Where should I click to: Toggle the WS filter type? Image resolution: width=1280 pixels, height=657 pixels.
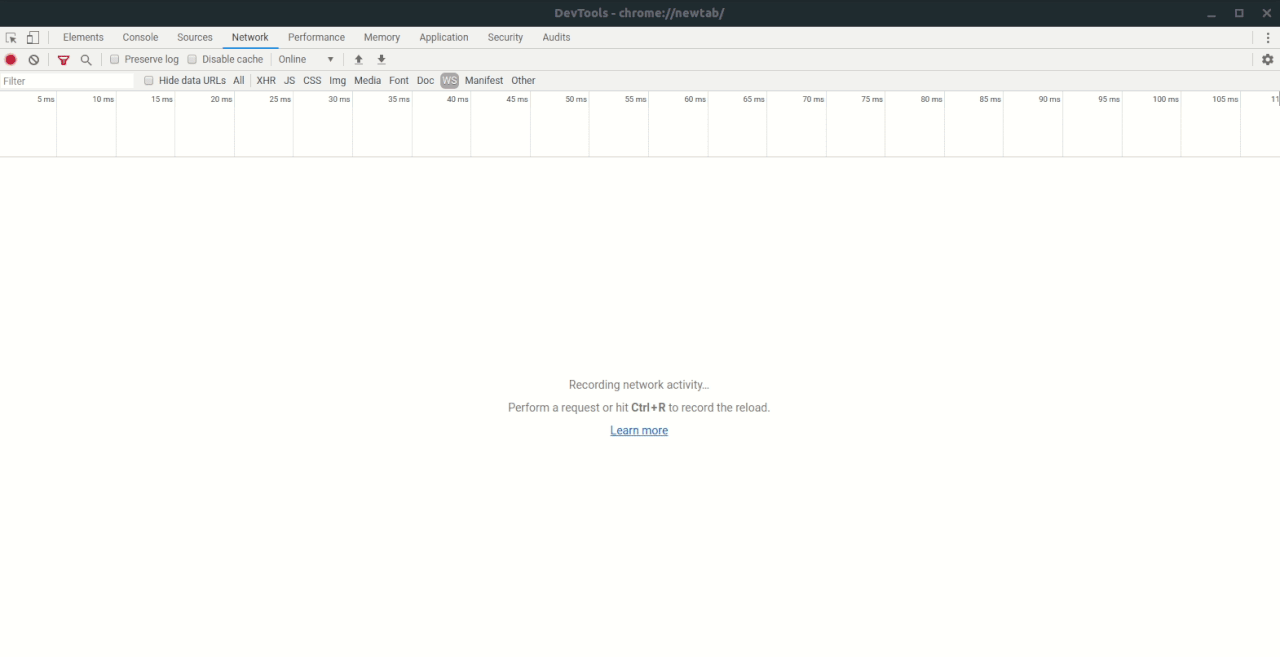click(449, 81)
